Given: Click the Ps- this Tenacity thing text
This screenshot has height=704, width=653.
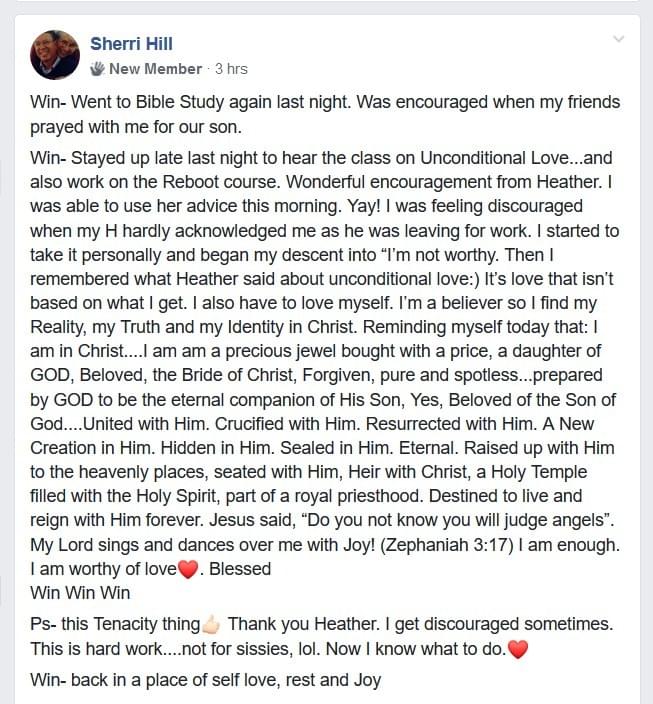Looking at the screenshot, I should tap(115, 624).
